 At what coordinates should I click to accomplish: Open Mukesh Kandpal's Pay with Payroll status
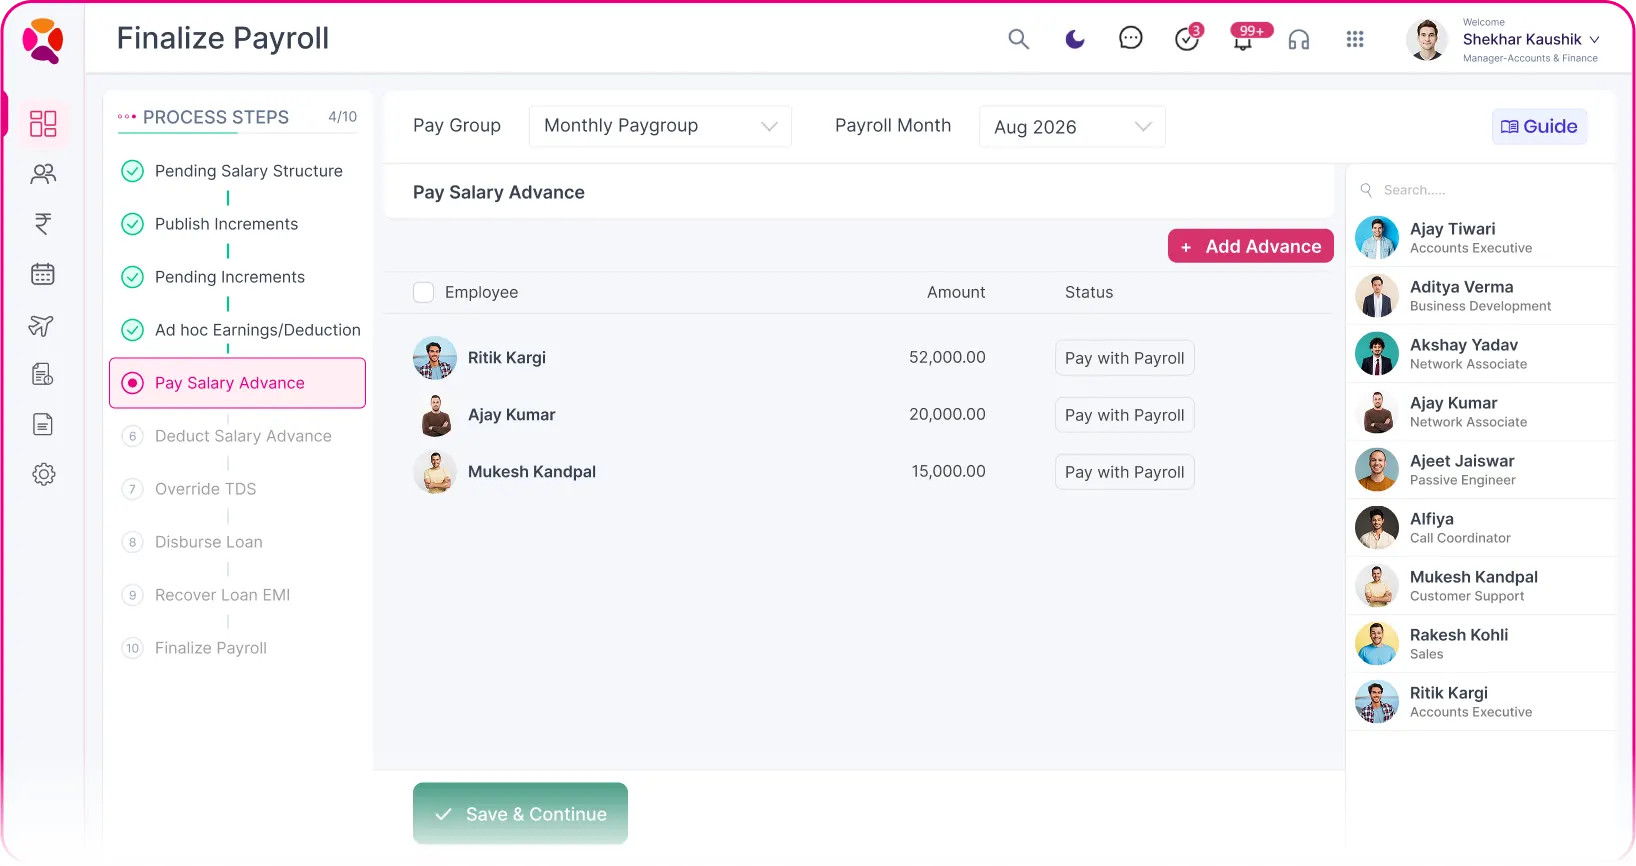1124,472
